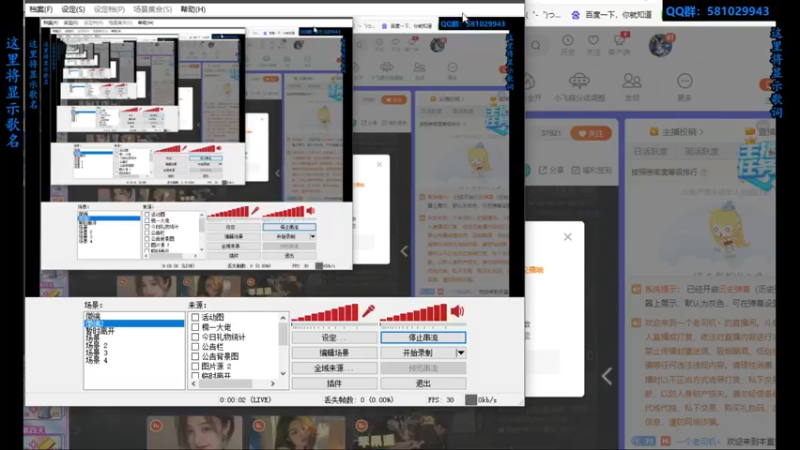Open the 更多 ellipsis icon

pos(685,86)
